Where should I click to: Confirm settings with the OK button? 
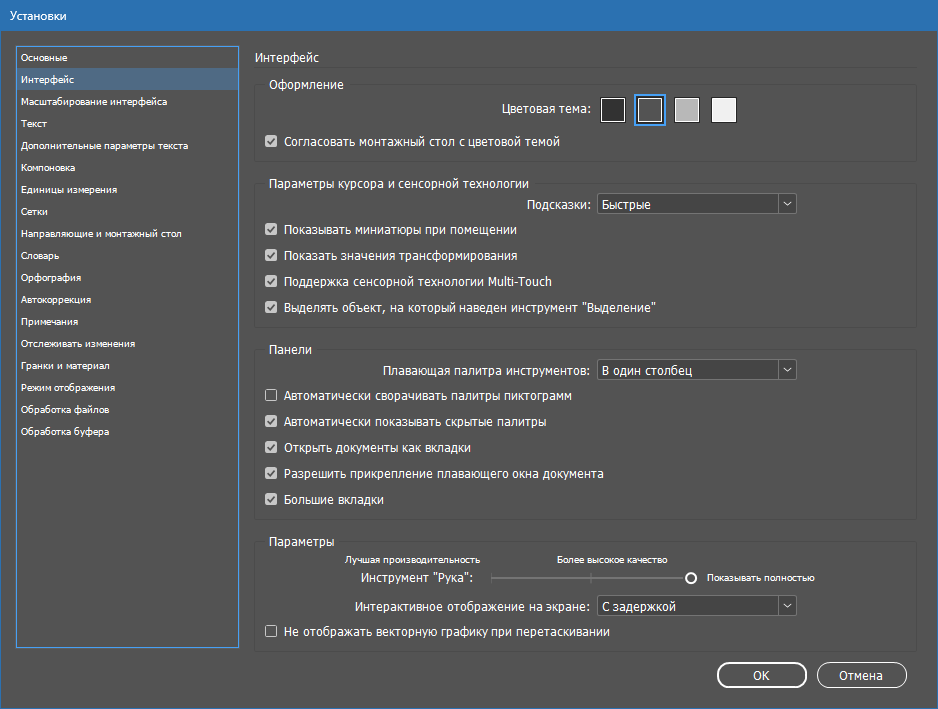click(762, 675)
